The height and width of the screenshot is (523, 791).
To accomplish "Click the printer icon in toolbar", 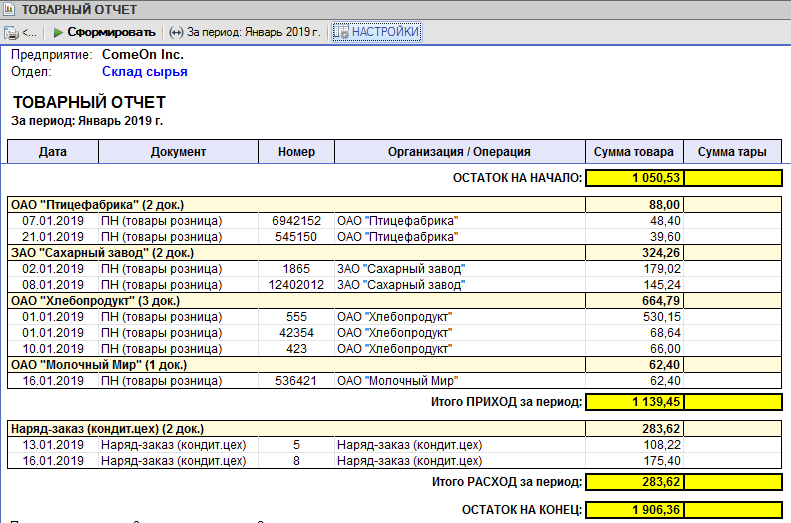I will click(x=11, y=33).
